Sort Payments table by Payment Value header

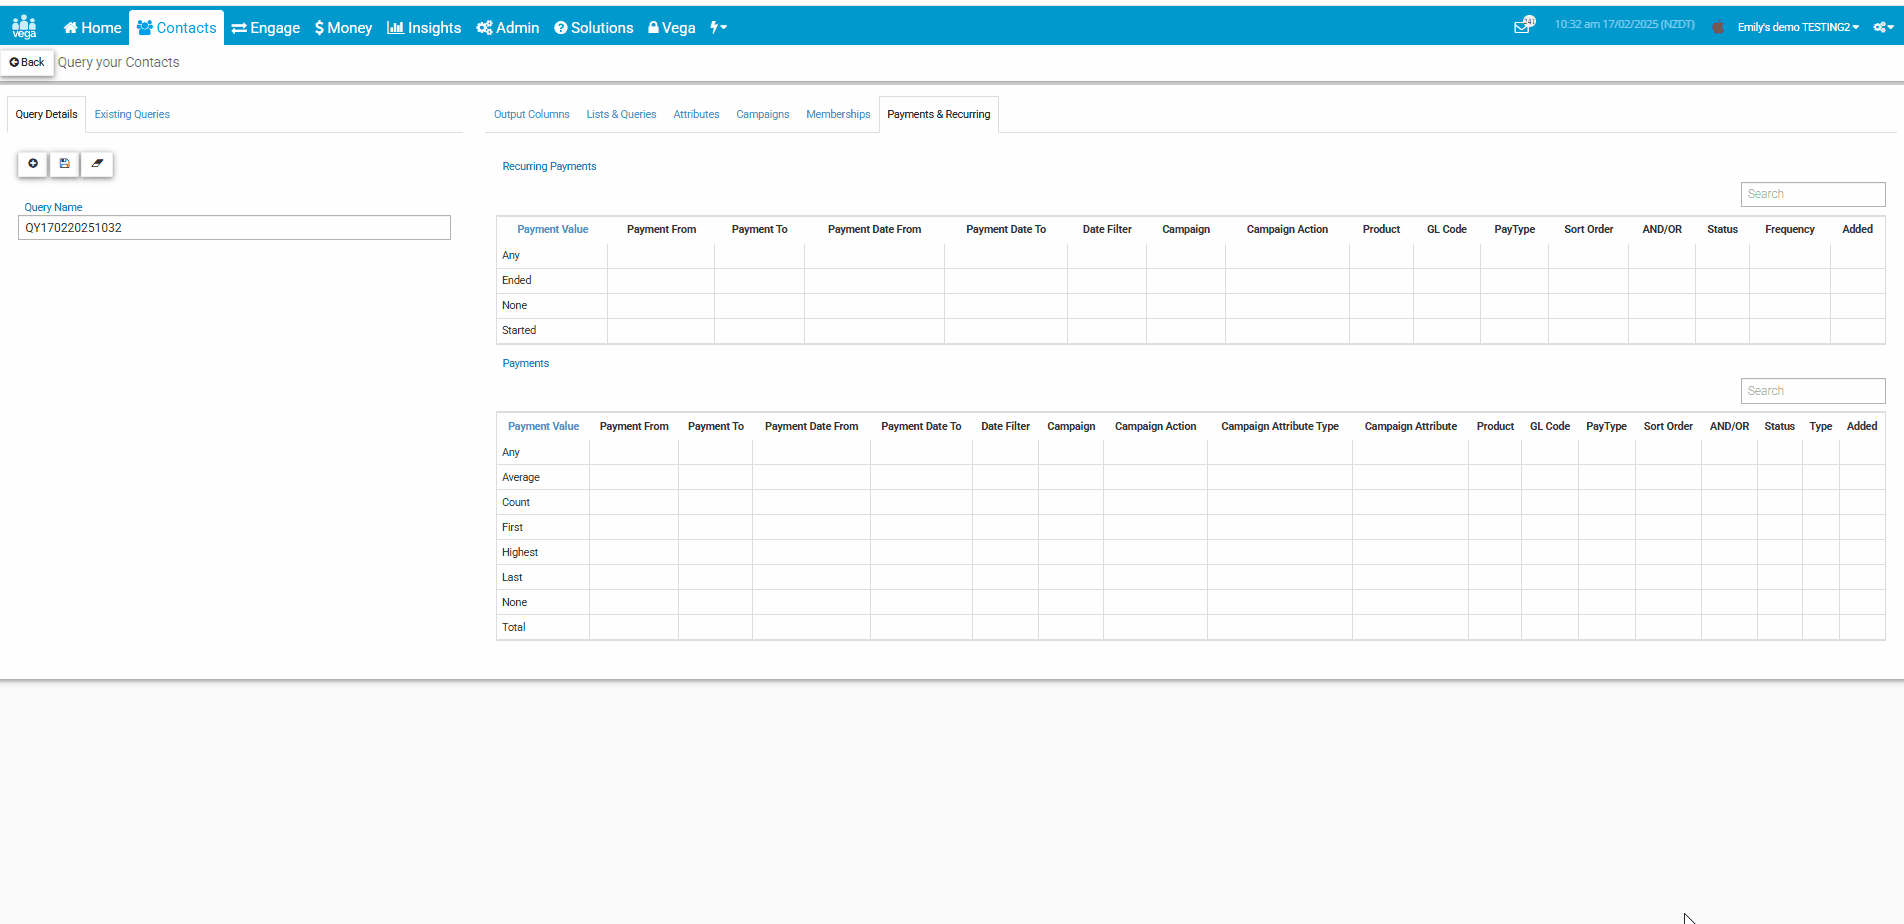pyautogui.click(x=543, y=426)
